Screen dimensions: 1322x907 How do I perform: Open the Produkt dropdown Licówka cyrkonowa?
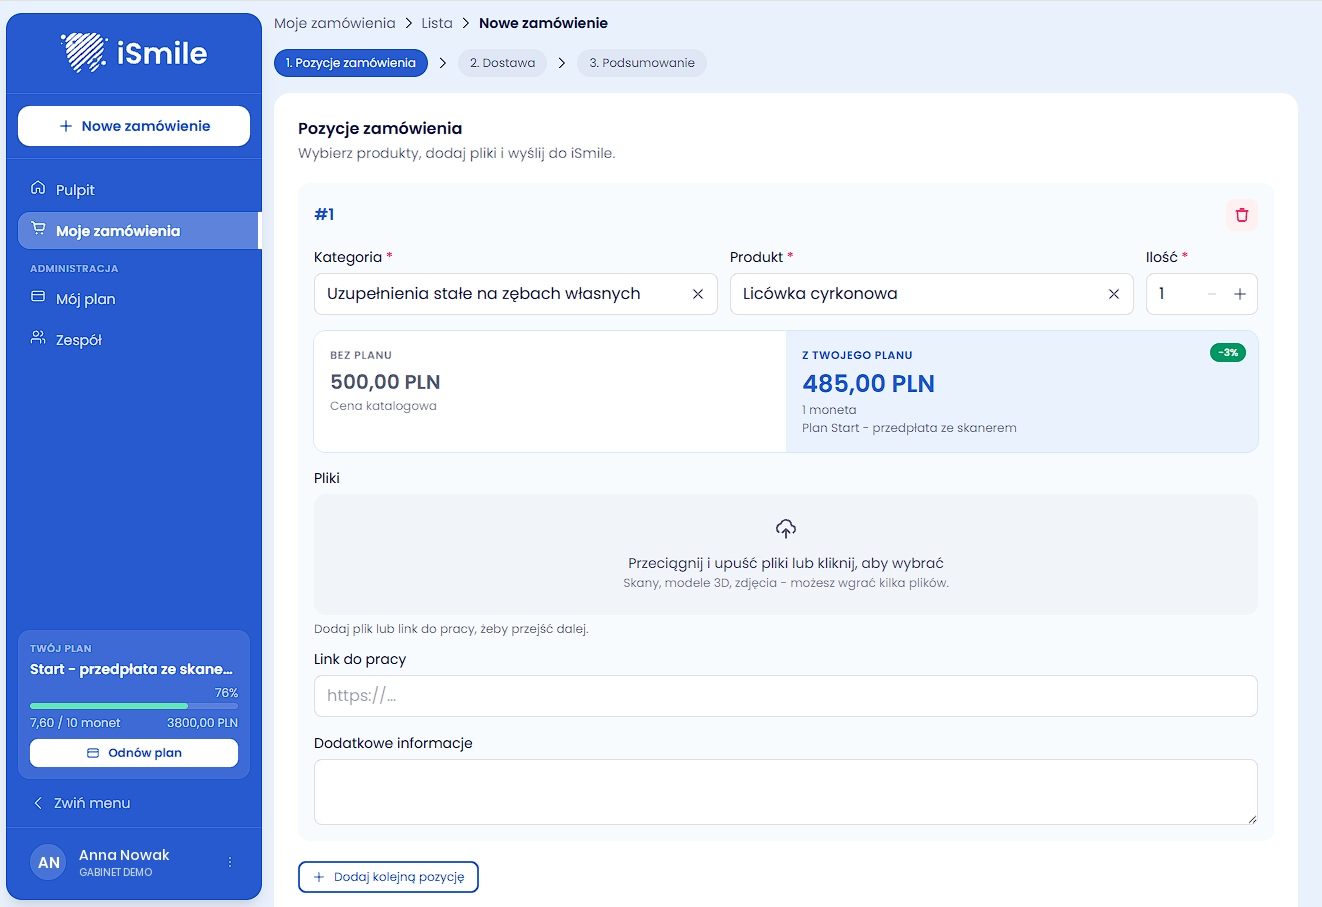[931, 294]
